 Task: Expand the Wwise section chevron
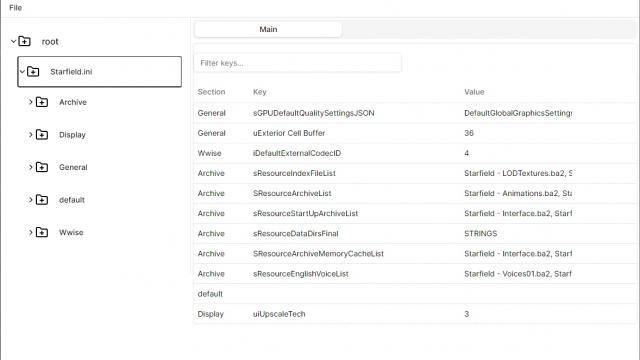[x=31, y=232]
